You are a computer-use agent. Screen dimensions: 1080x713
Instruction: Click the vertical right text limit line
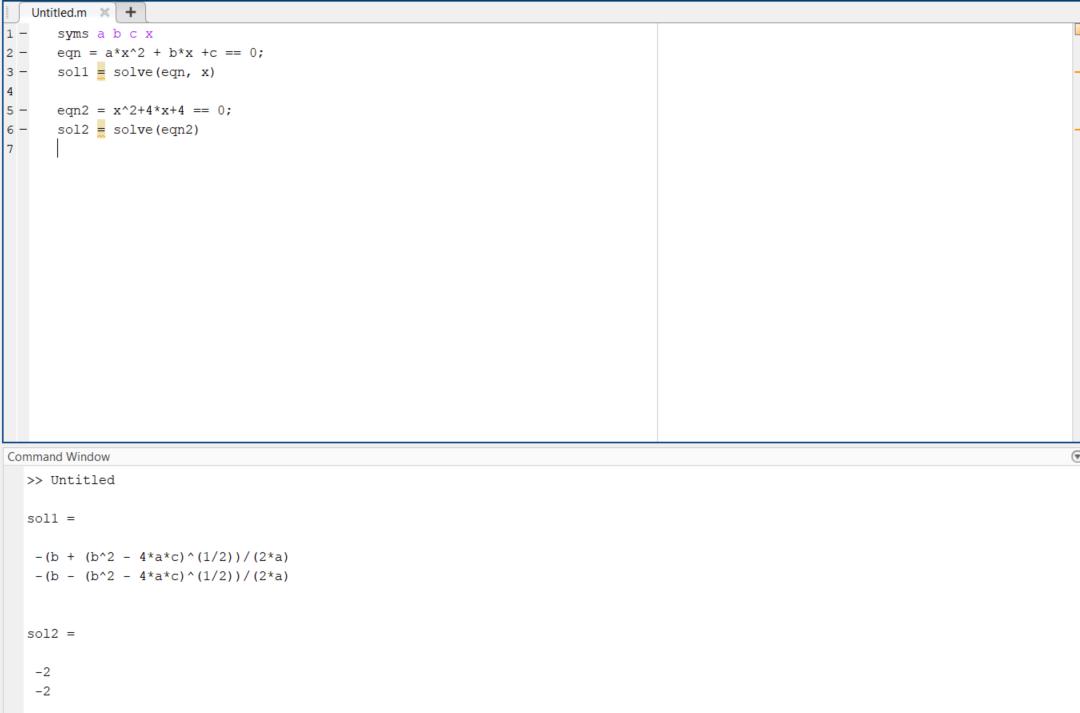click(x=657, y=232)
